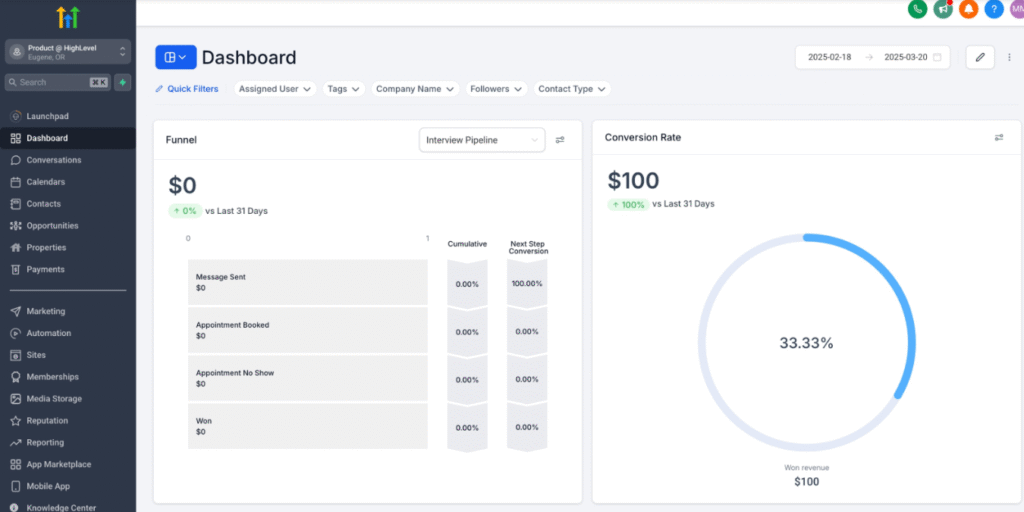The height and width of the screenshot is (512, 1024).
Task: Open Conversations in sidebar
Action: 68,160
